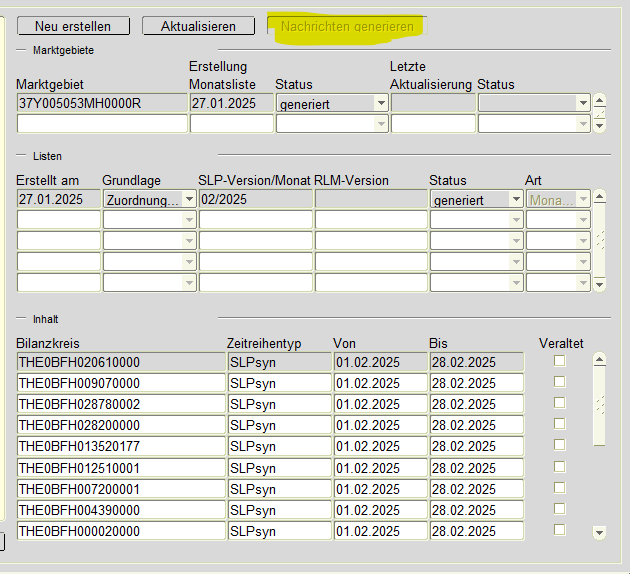Screen dimensions: 630x574
Task: Expand the Grundlage dropdown showing Zuordnung
Action: (189, 200)
